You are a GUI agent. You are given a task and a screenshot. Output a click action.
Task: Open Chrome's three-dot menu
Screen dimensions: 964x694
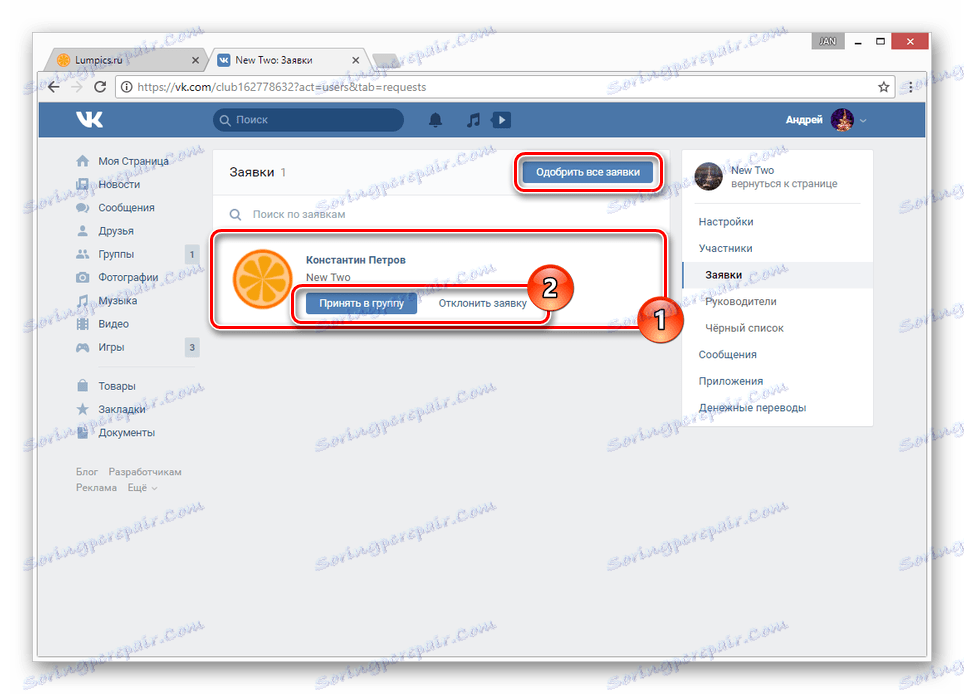coord(911,87)
